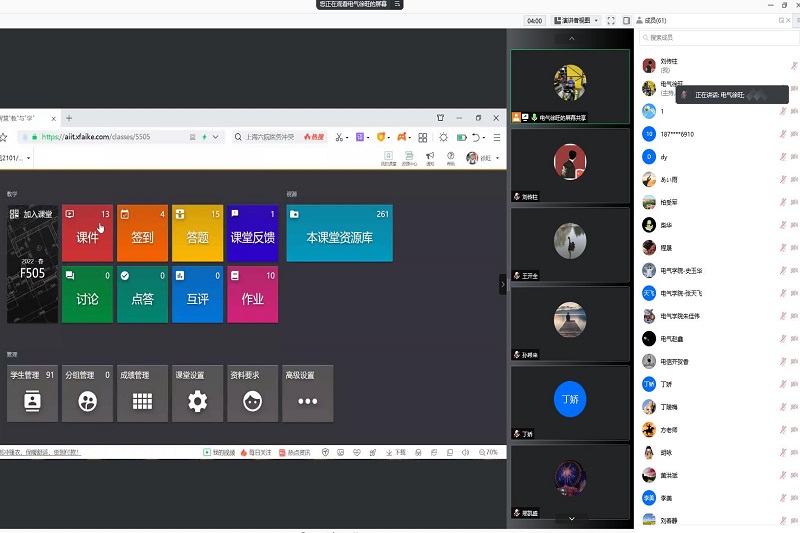Open the browser hamburger menu
The height and width of the screenshot is (533, 800).
[x=497, y=137]
